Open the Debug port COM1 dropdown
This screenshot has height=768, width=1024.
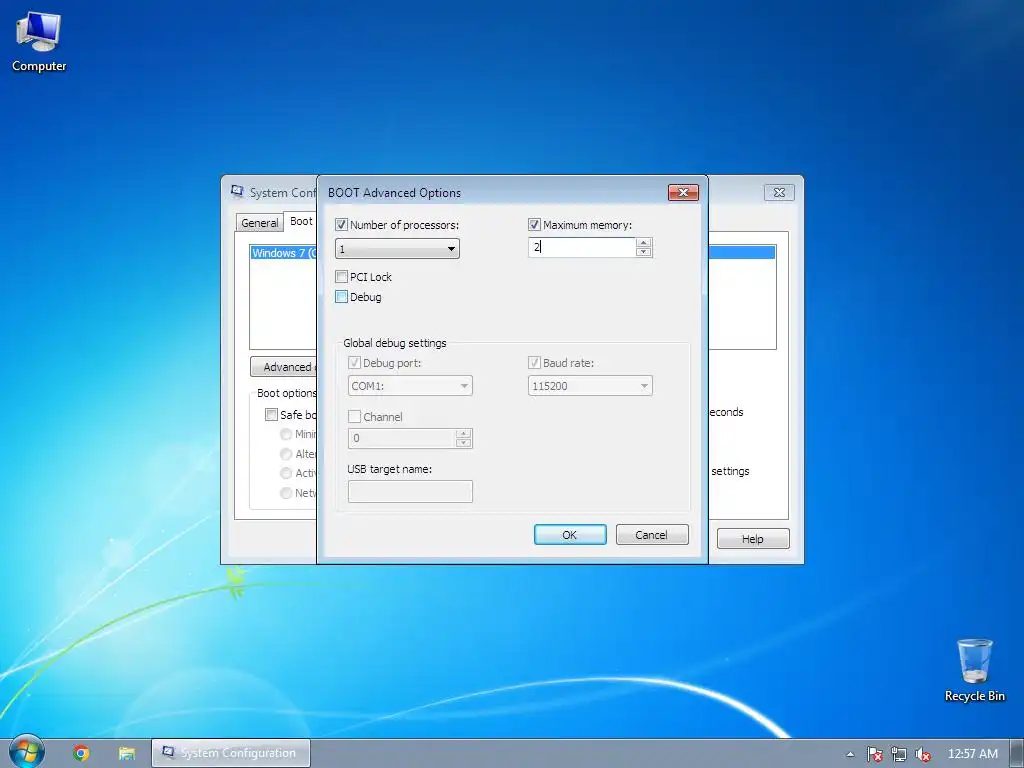410,386
